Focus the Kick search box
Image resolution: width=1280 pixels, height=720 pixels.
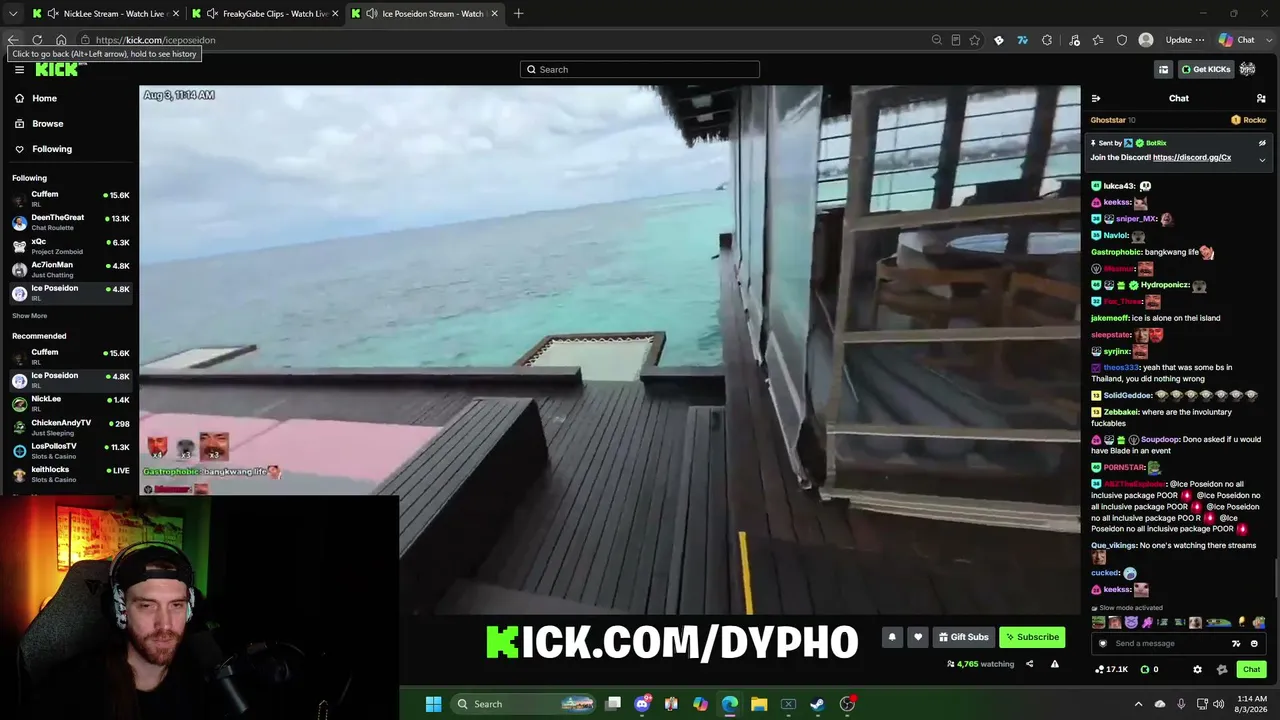(640, 69)
